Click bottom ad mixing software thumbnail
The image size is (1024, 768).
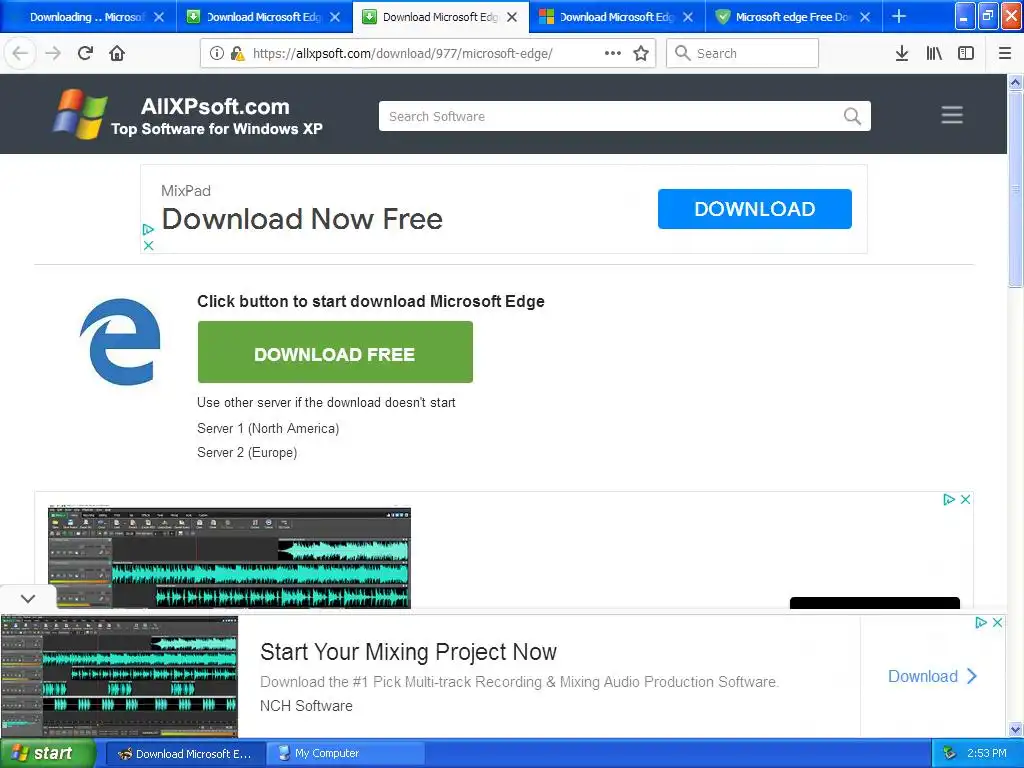tap(120, 676)
